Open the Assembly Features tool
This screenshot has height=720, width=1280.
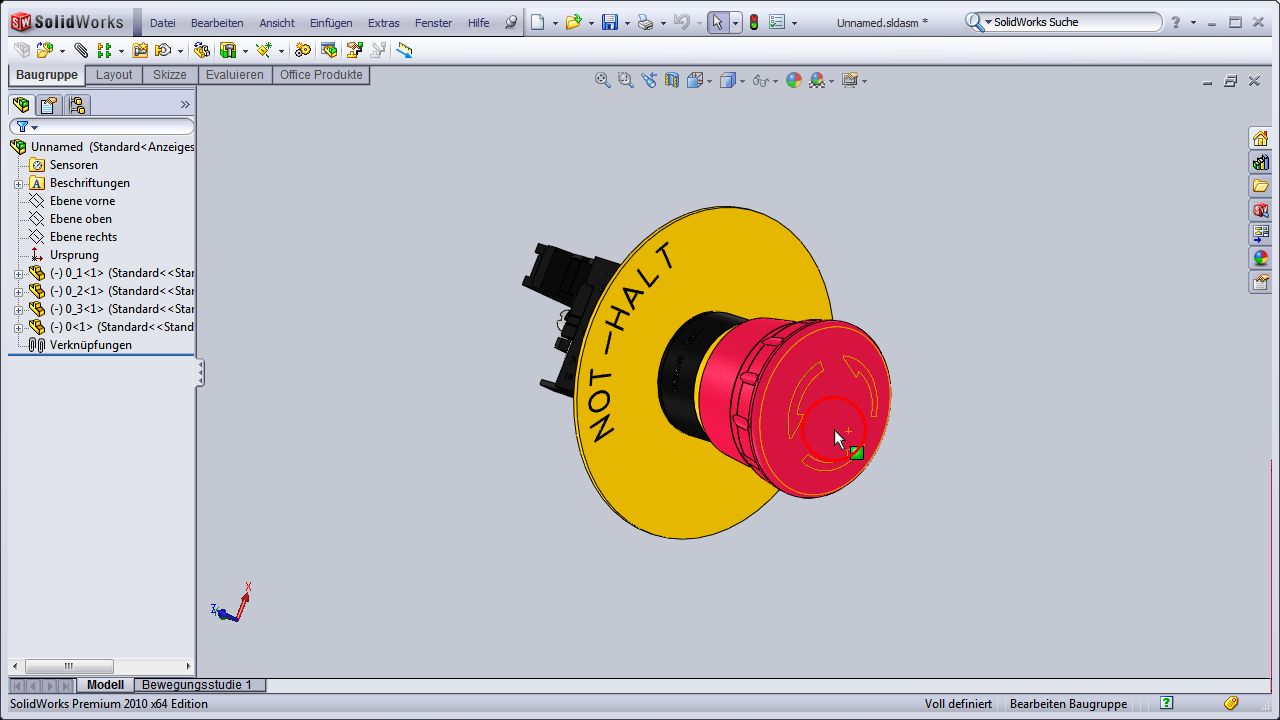[x=228, y=50]
